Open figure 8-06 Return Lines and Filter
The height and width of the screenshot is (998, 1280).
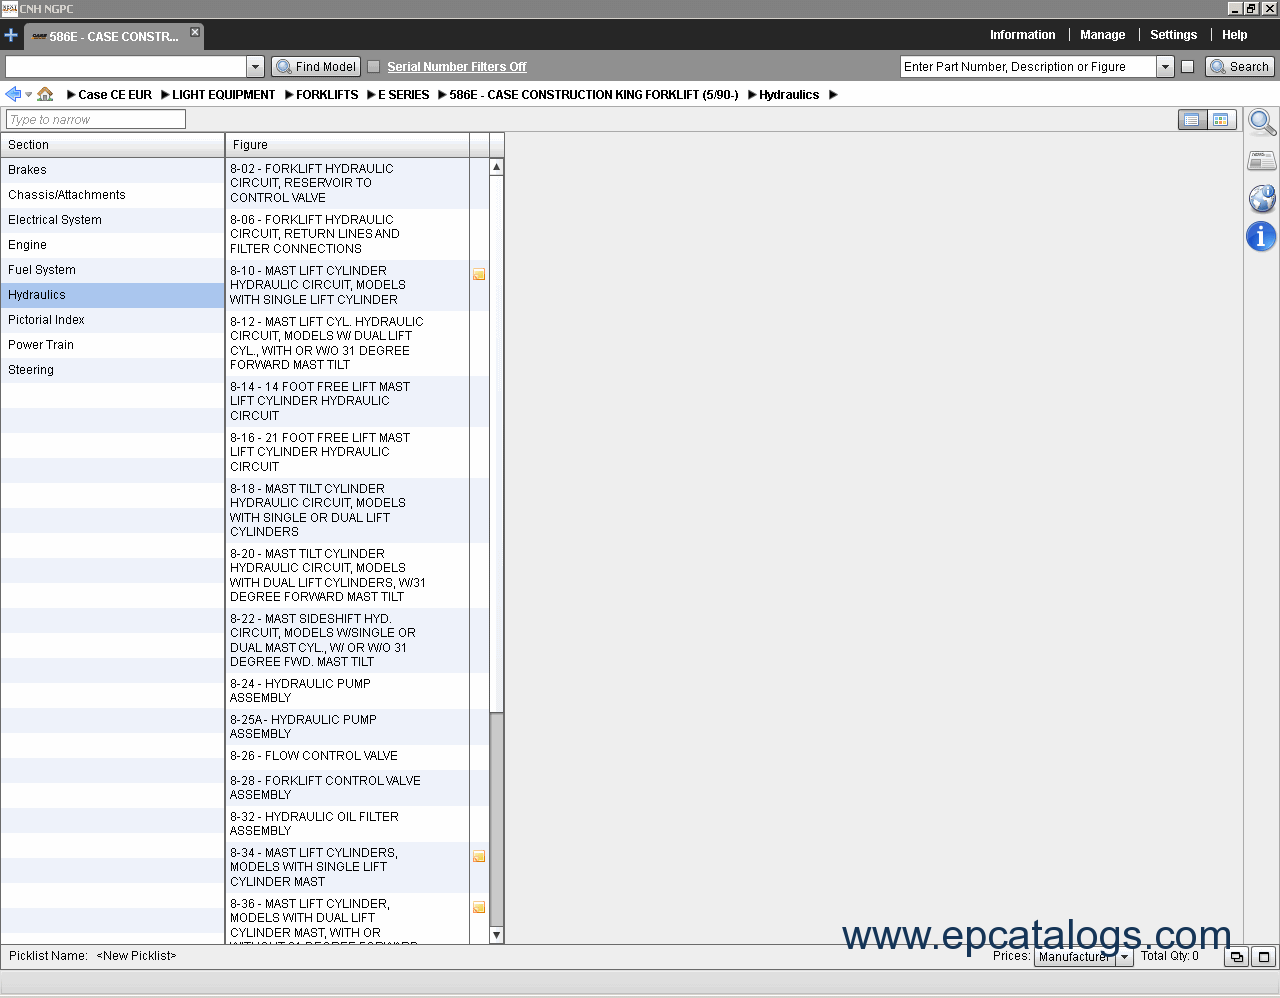[348, 234]
